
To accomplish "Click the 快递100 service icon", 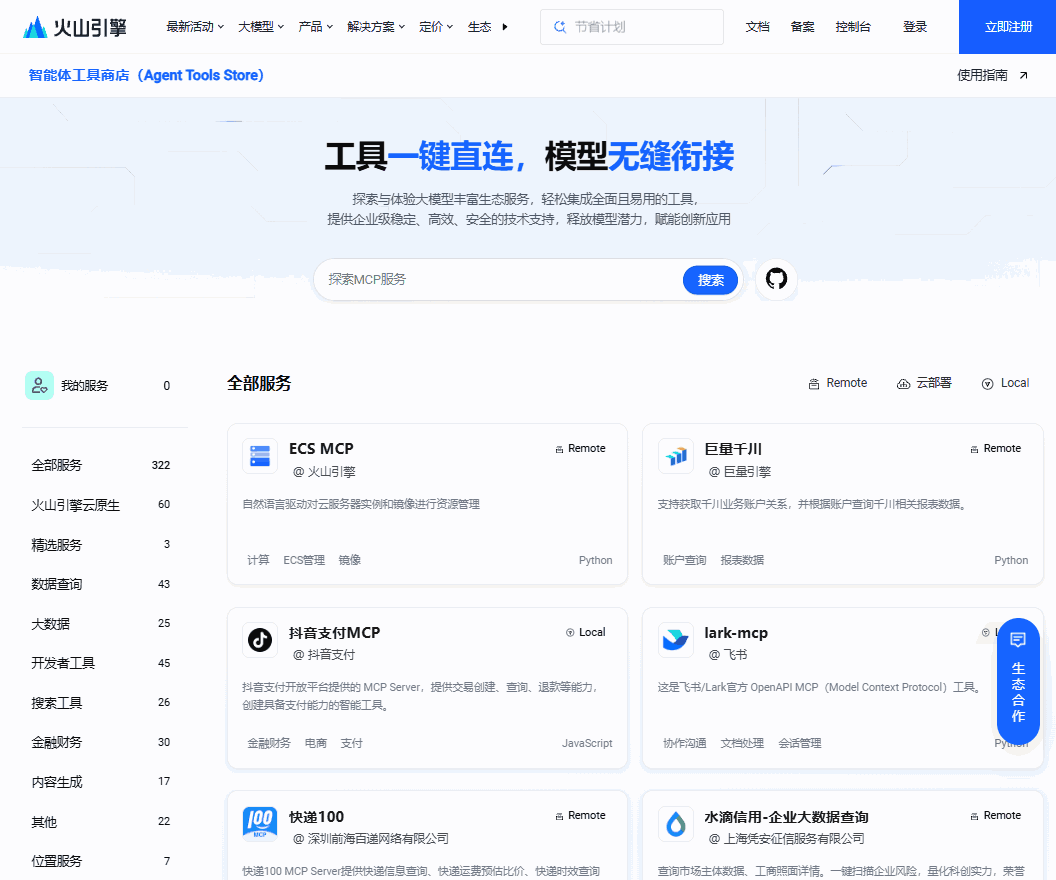I will pos(260,824).
